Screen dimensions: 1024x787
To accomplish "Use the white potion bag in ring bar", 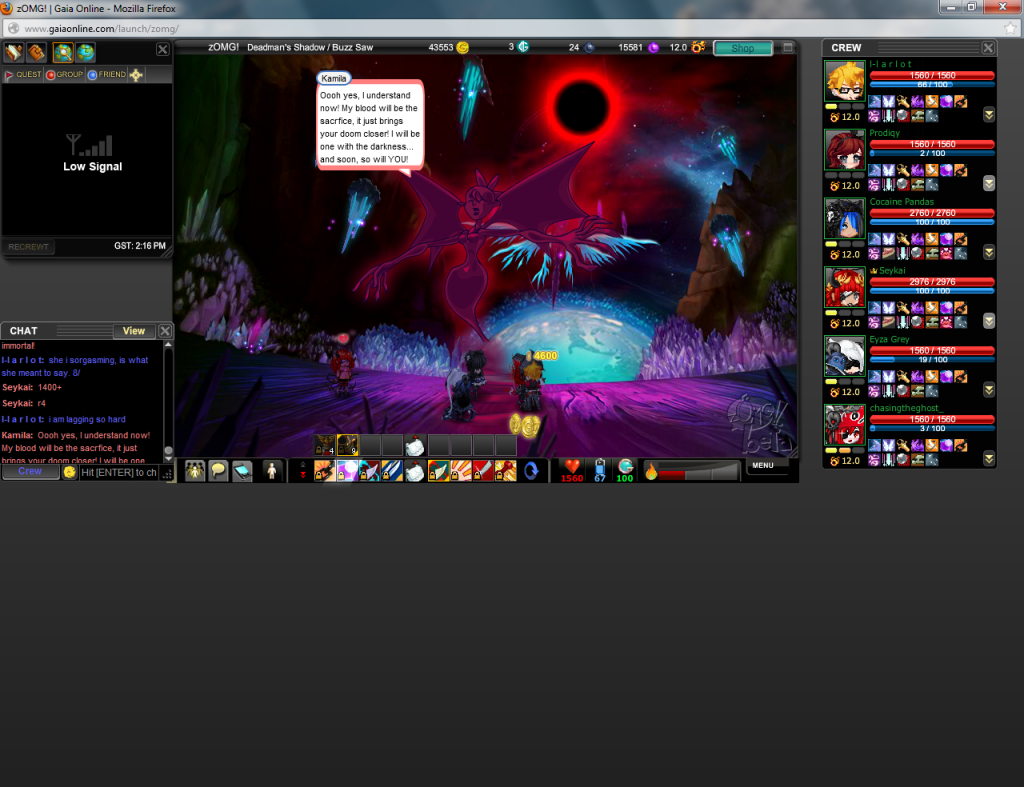I will coord(415,470).
